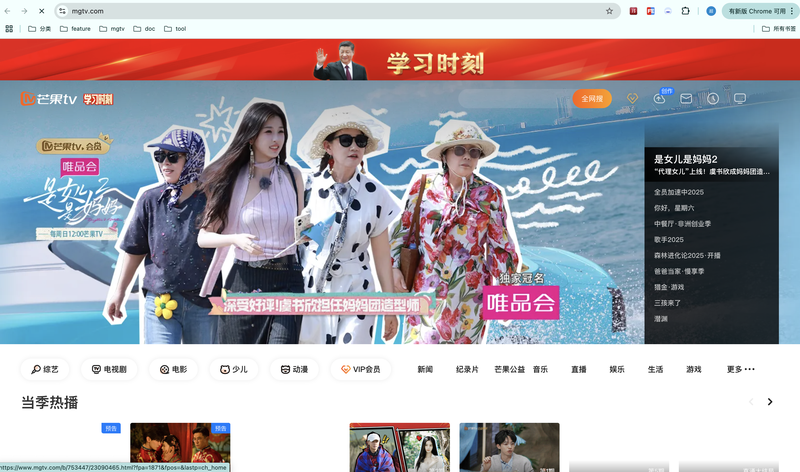The height and width of the screenshot is (472, 800).
Task: Open the red collage variety show thumbnail
Action: tap(399, 447)
